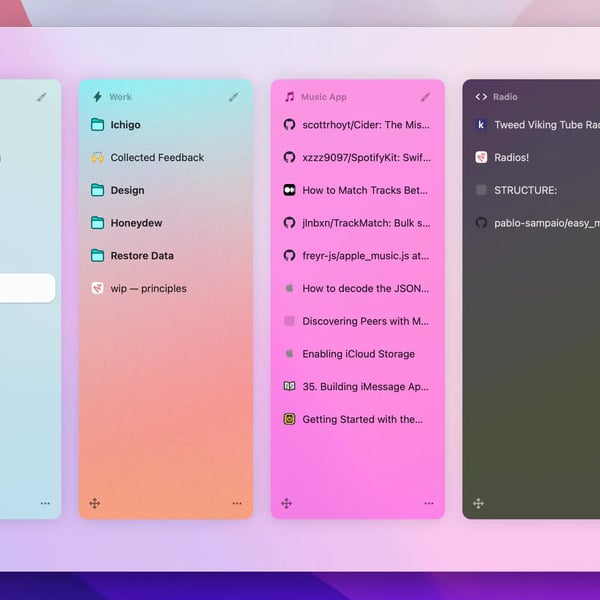Open the Restore Data folder
This screenshot has height=600, width=600.
pyautogui.click(x=141, y=256)
